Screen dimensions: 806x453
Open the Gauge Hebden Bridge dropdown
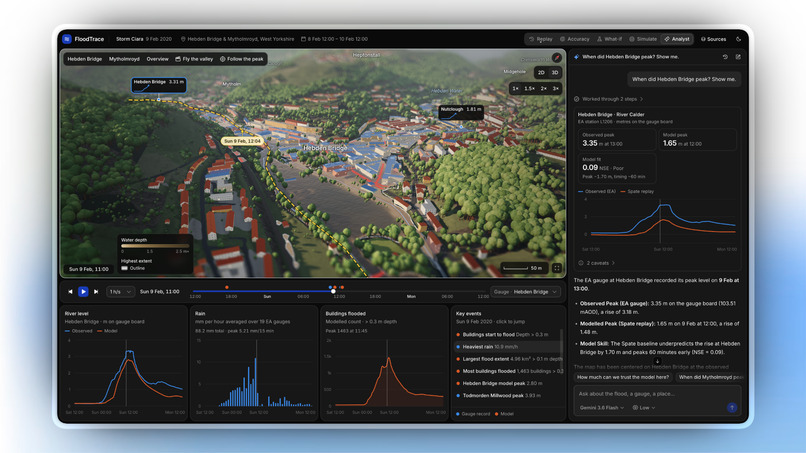pyautogui.click(x=525, y=292)
